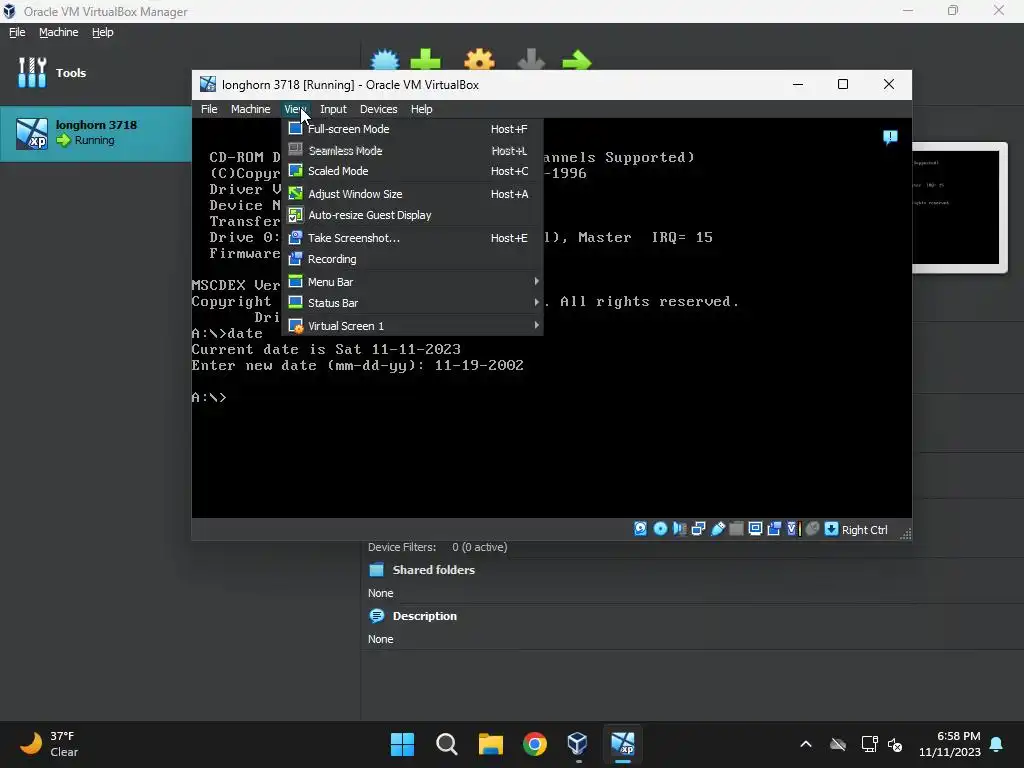Image resolution: width=1024 pixels, height=768 pixels.
Task: Open the Manager window Help menu
Action: [x=103, y=32]
